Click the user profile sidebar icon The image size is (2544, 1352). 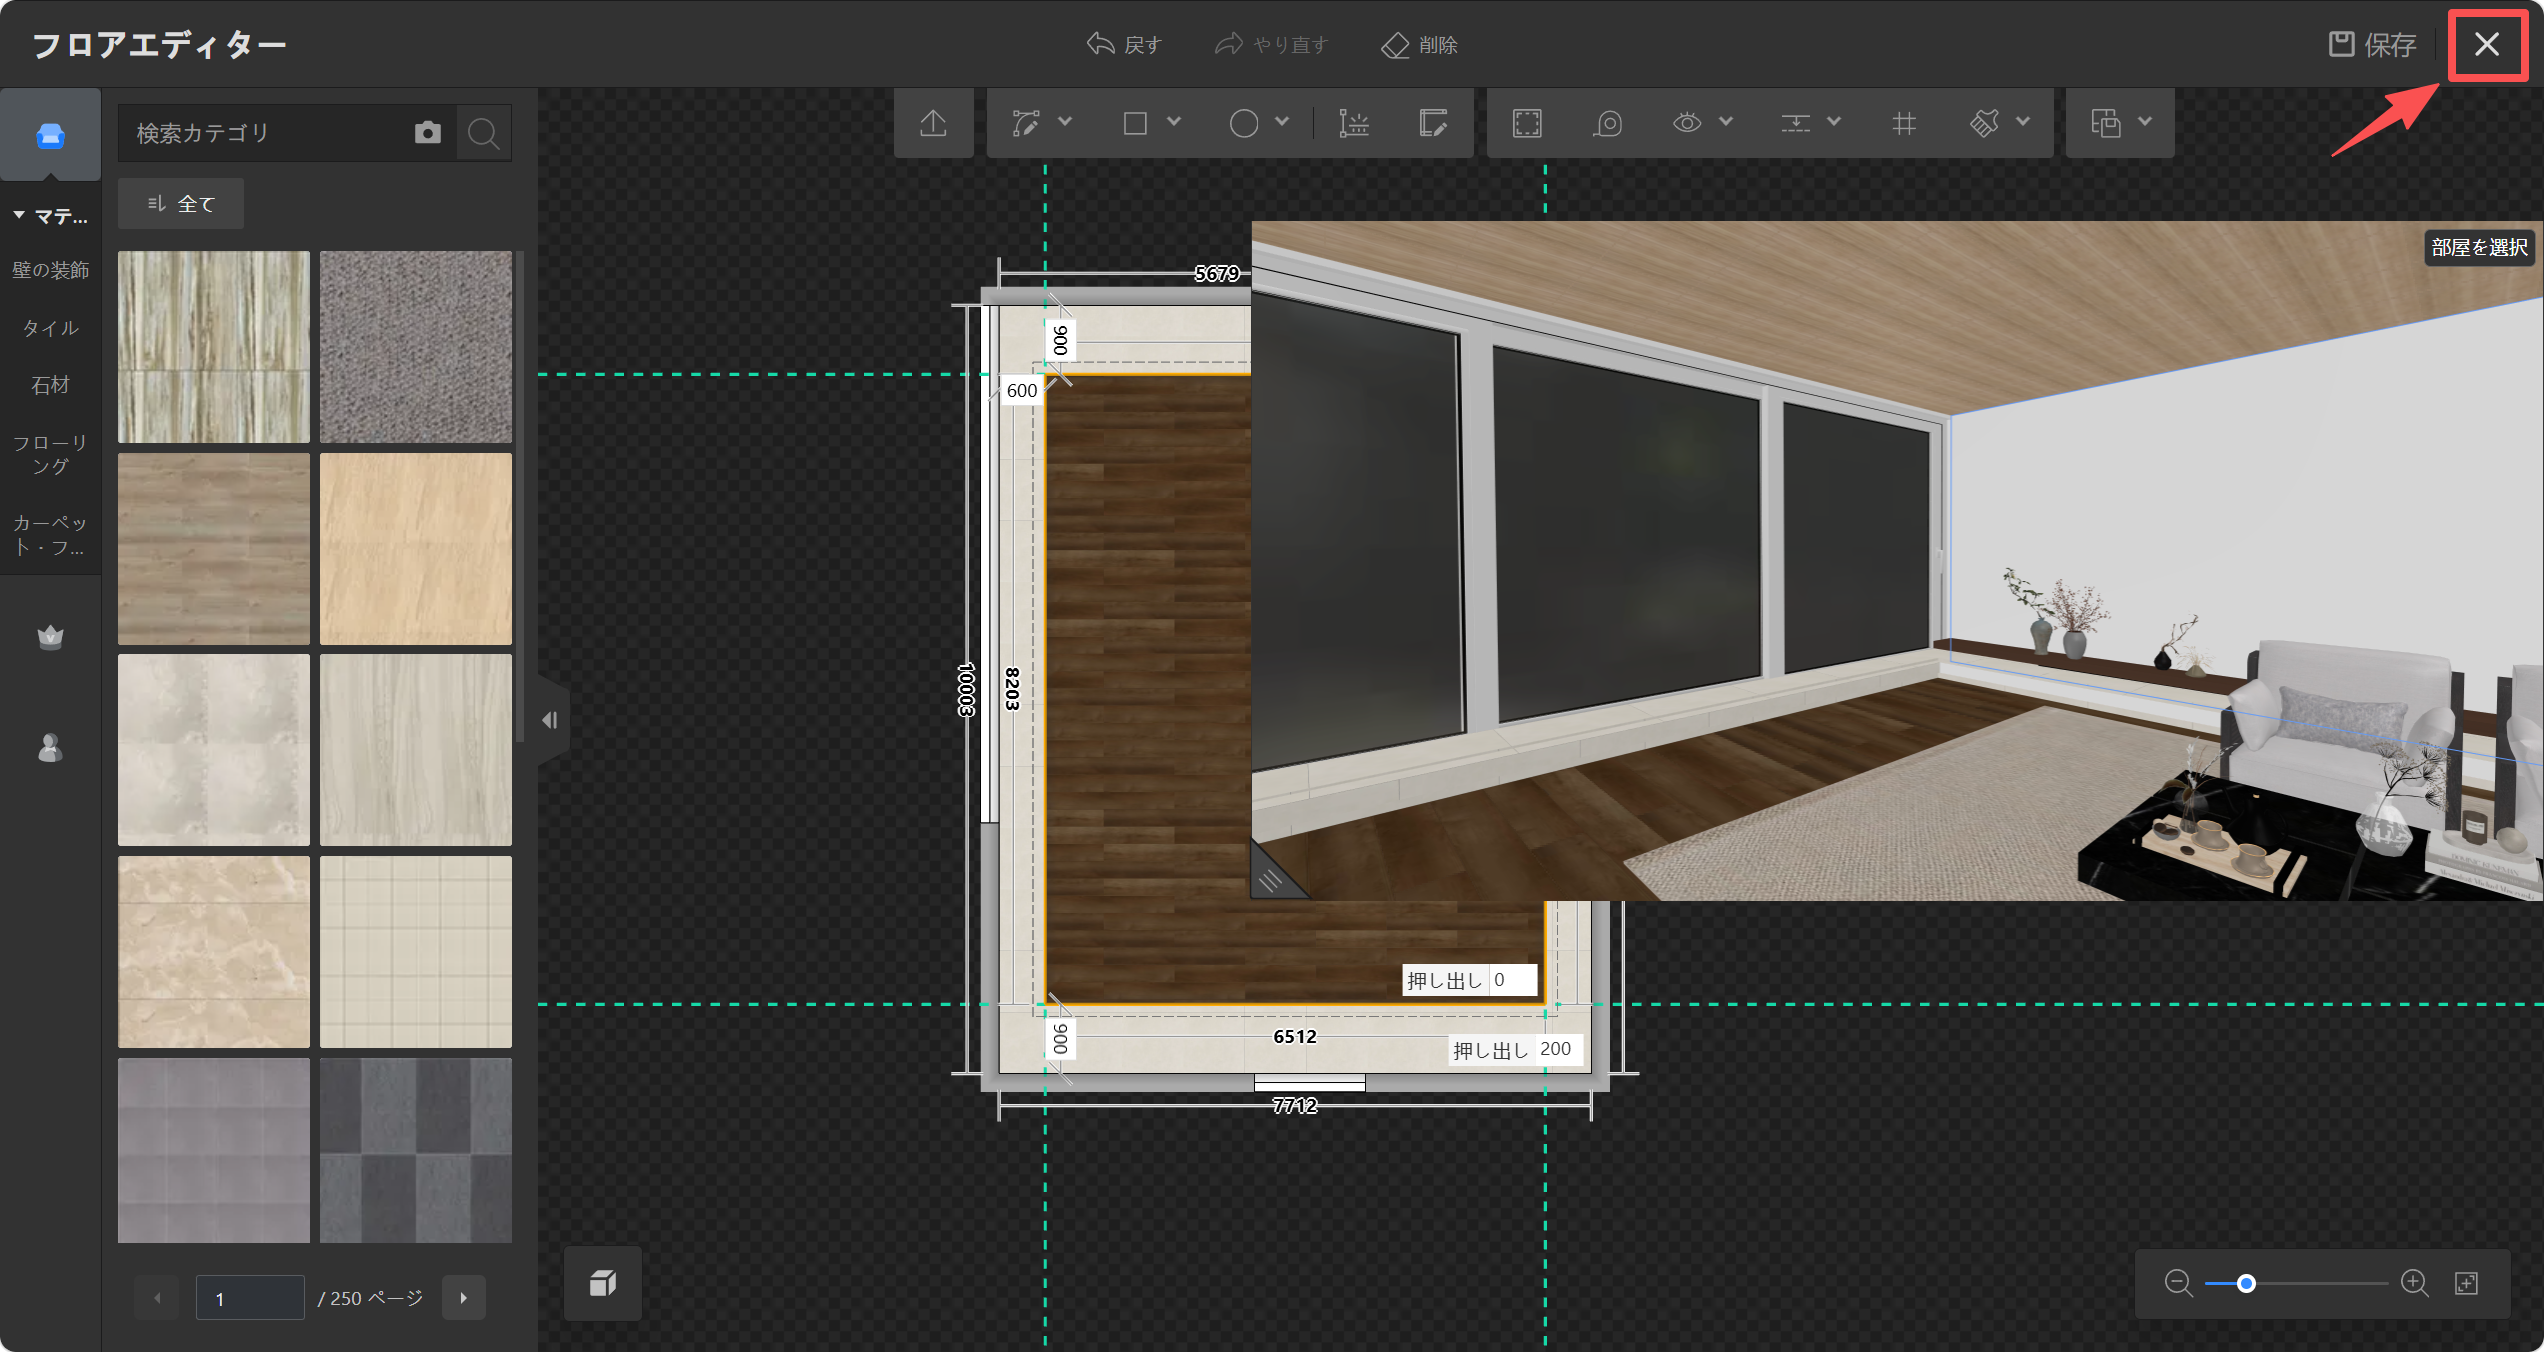click(51, 747)
